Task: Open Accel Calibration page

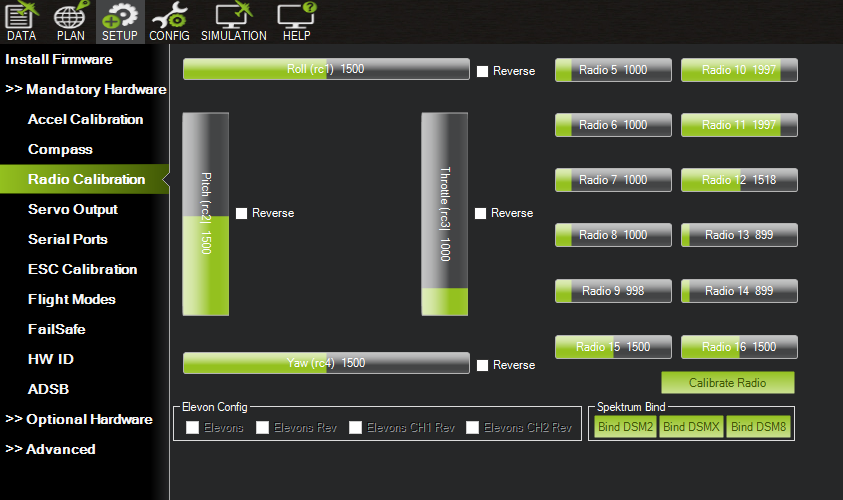Action: click(85, 119)
